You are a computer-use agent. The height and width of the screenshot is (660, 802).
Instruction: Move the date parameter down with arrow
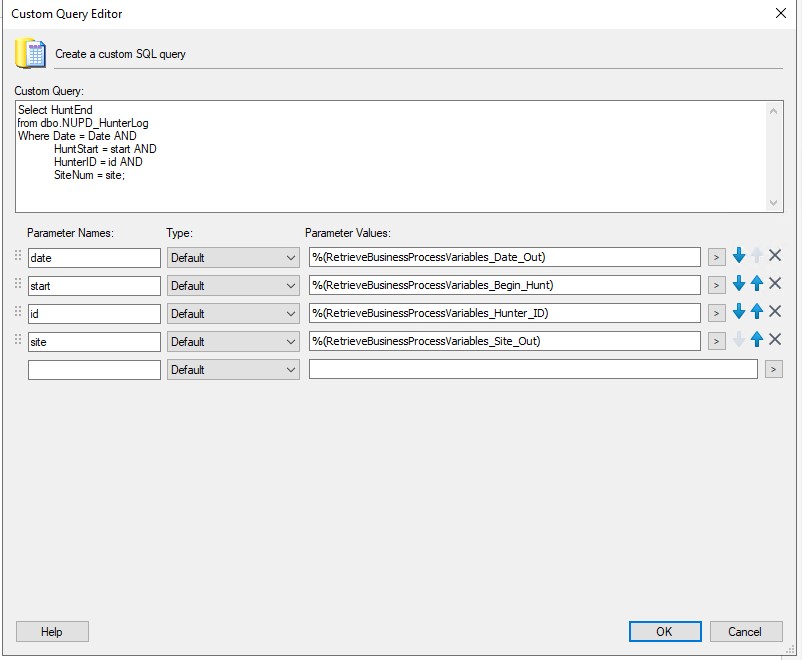click(x=739, y=256)
